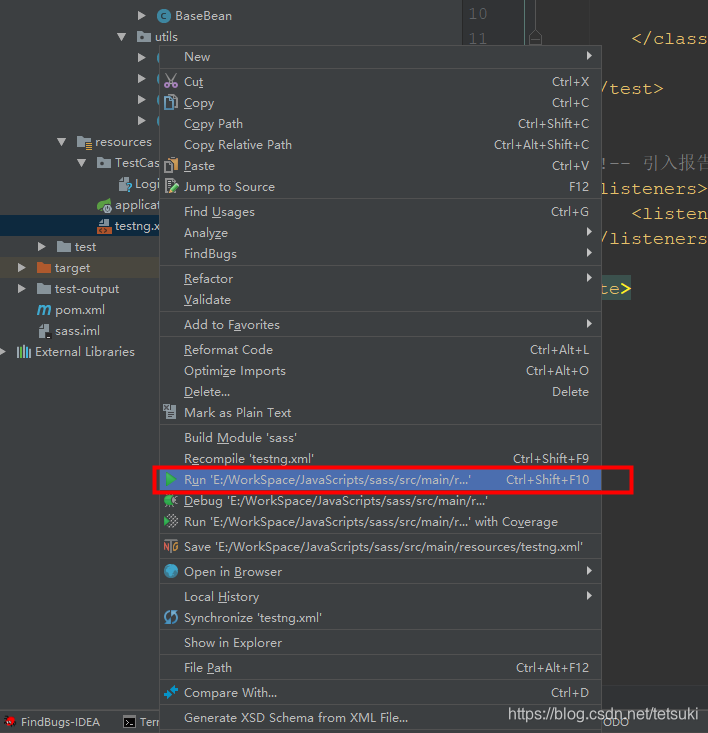The image size is (708, 733).
Task: Expand the BaseBean node
Action: pos(141,15)
